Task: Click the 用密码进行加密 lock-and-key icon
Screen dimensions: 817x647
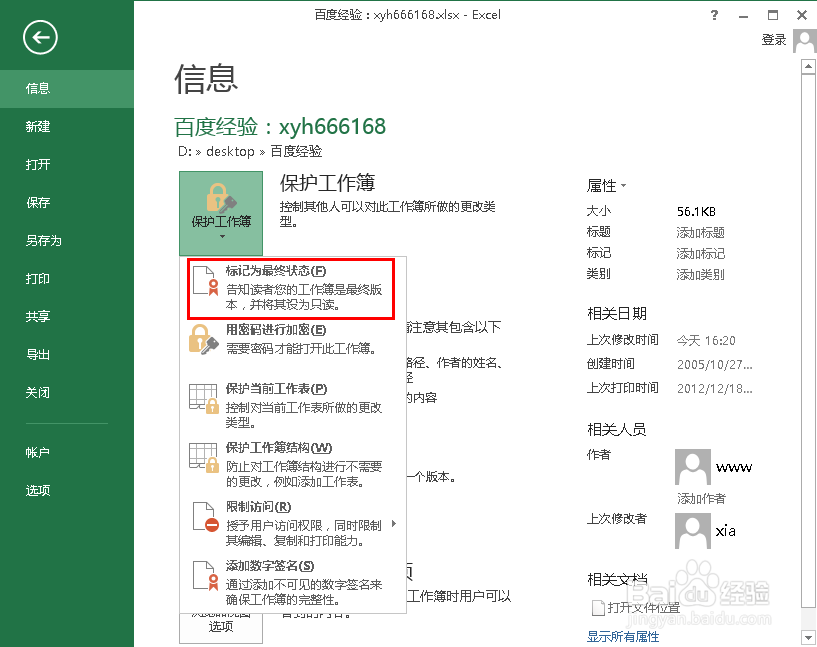Action: coord(204,341)
